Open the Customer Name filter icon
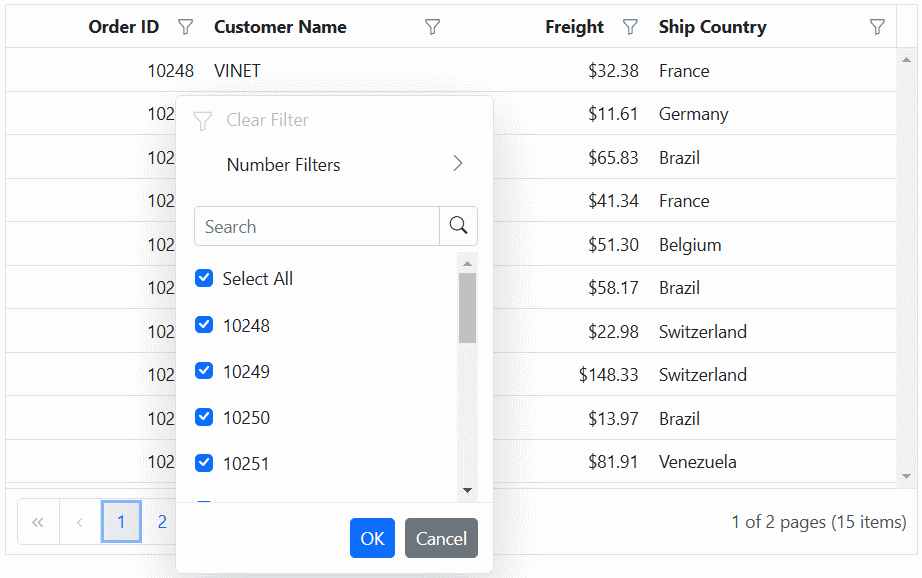The image size is (922, 578). pyautogui.click(x=432, y=27)
